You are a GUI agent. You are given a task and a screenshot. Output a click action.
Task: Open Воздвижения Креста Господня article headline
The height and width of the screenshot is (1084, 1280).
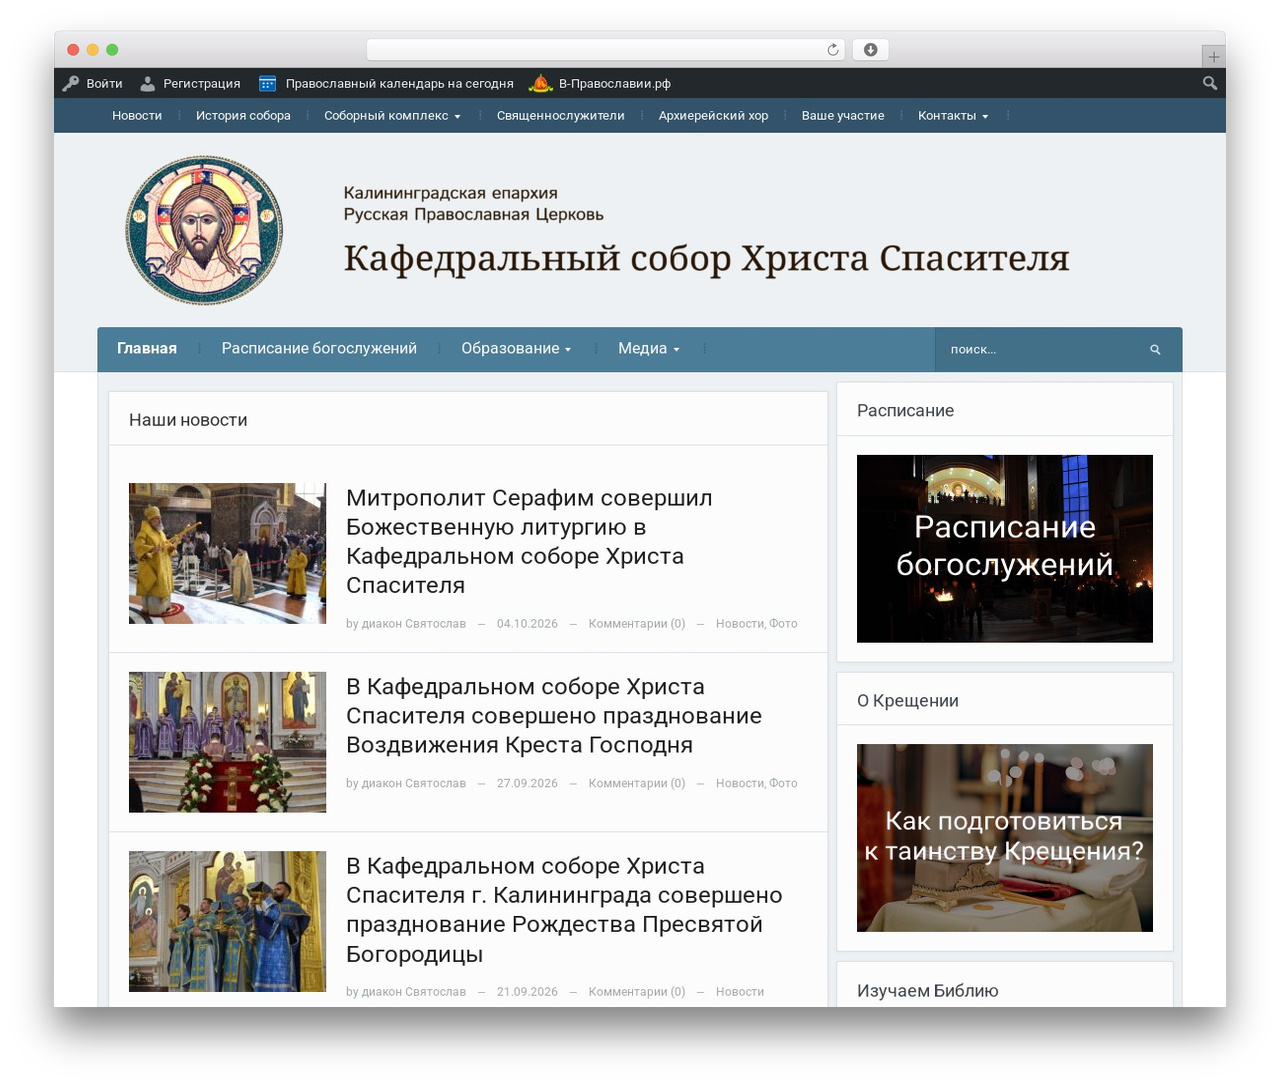pos(554,716)
